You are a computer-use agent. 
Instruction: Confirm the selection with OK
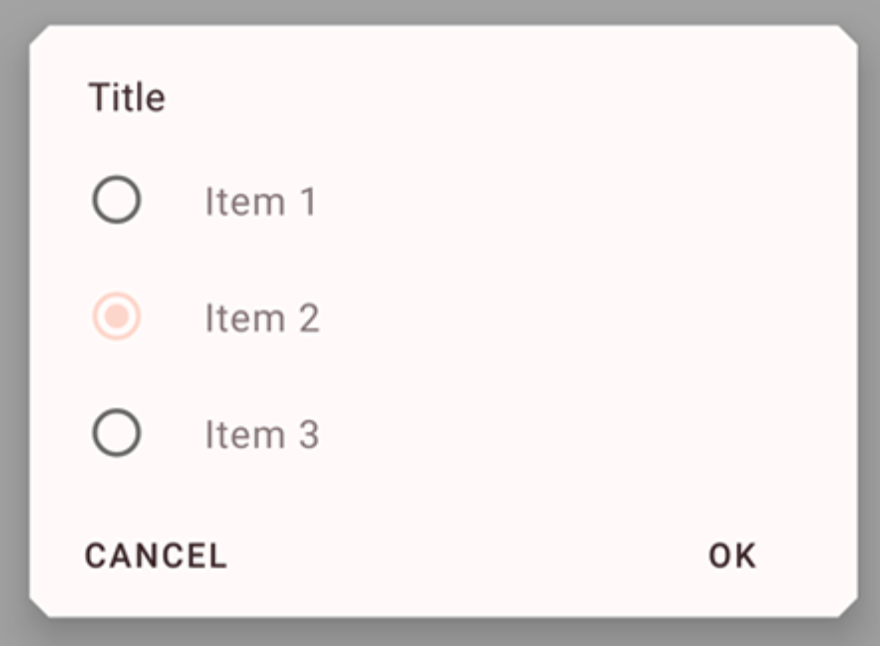click(x=732, y=556)
